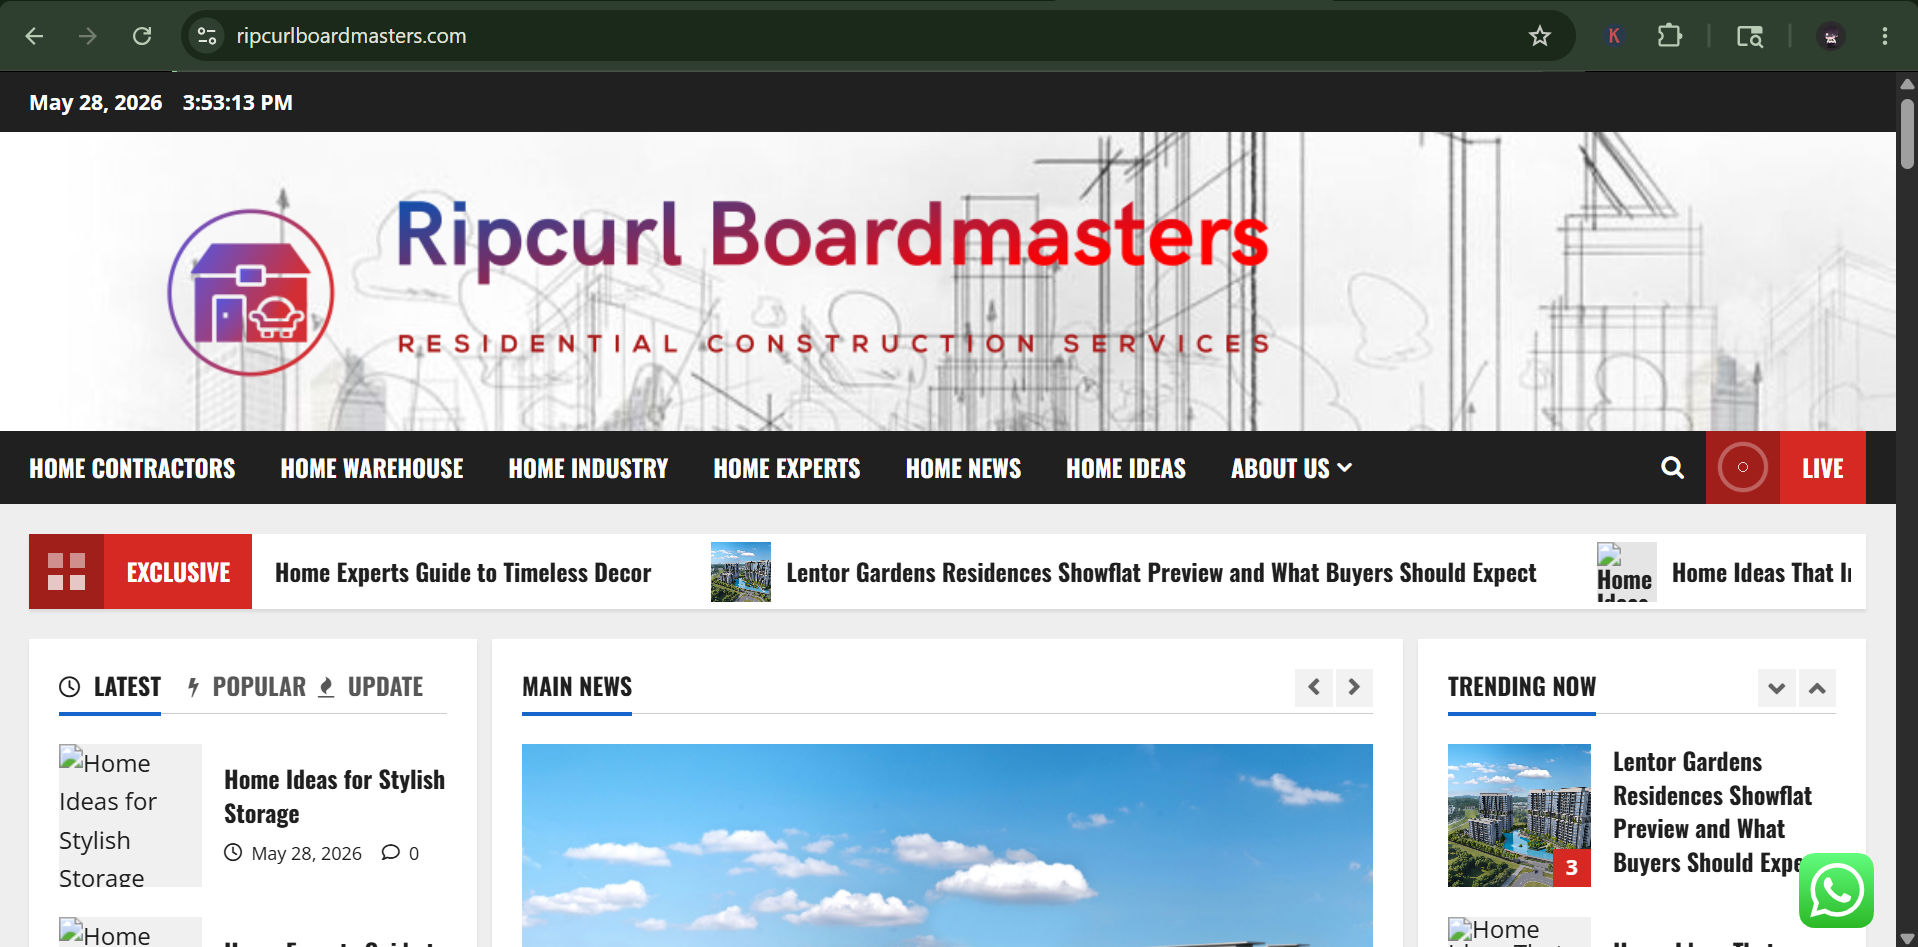Reload the current page
The width and height of the screenshot is (1918, 947).
click(142, 36)
